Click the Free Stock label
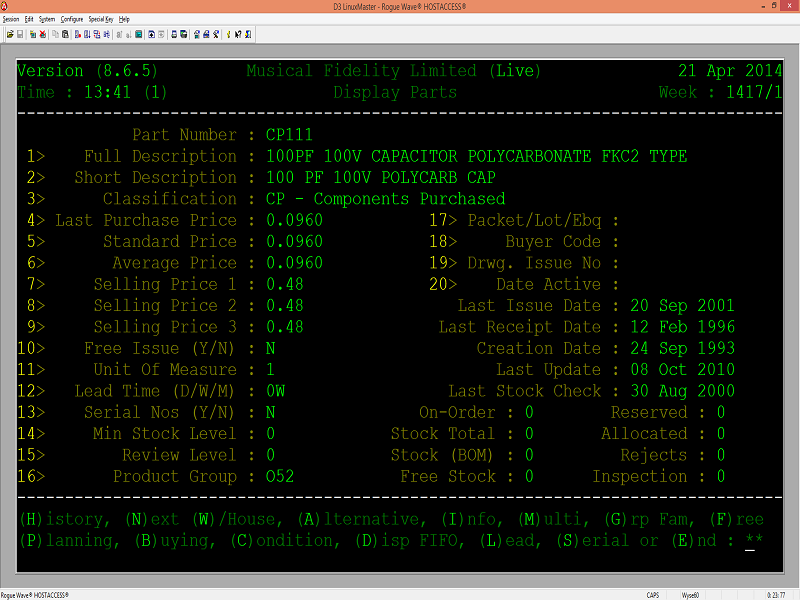The height and width of the screenshot is (600, 800). (447, 477)
